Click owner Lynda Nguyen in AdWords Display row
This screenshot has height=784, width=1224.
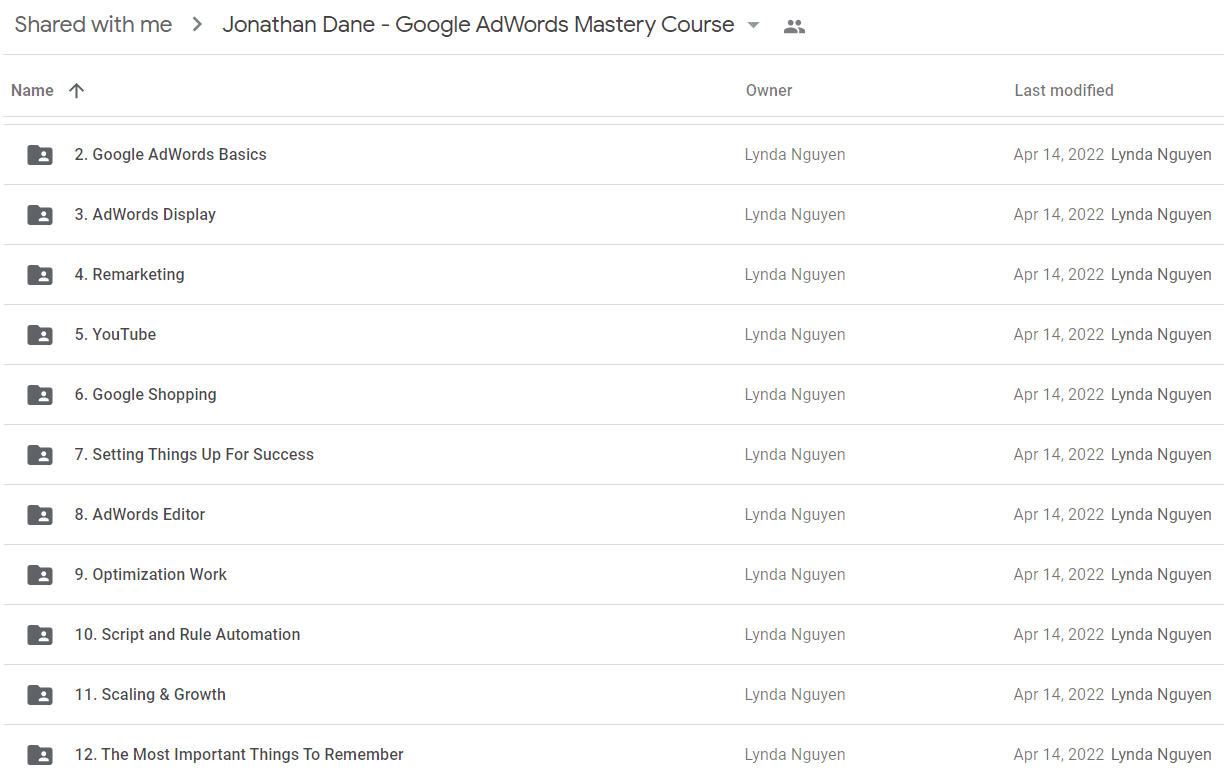pyautogui.click(x=795, y=214)
